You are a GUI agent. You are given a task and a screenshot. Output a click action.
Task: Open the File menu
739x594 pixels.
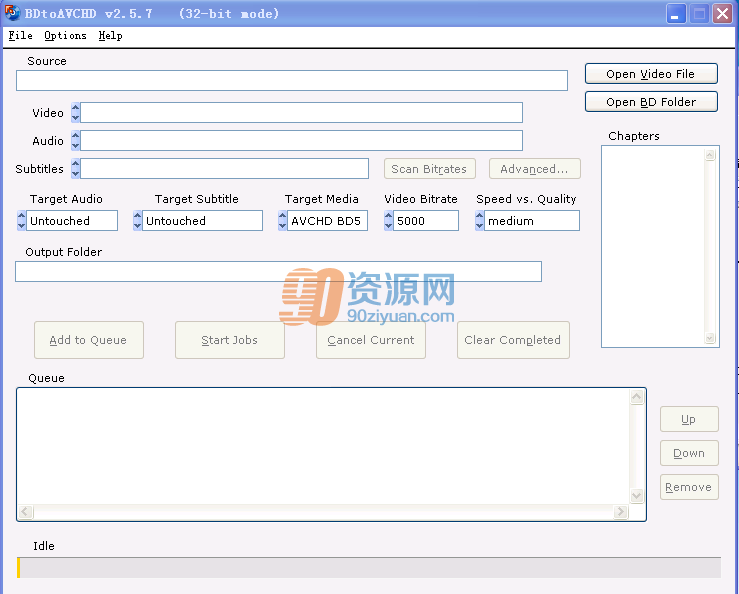[20, 36]
